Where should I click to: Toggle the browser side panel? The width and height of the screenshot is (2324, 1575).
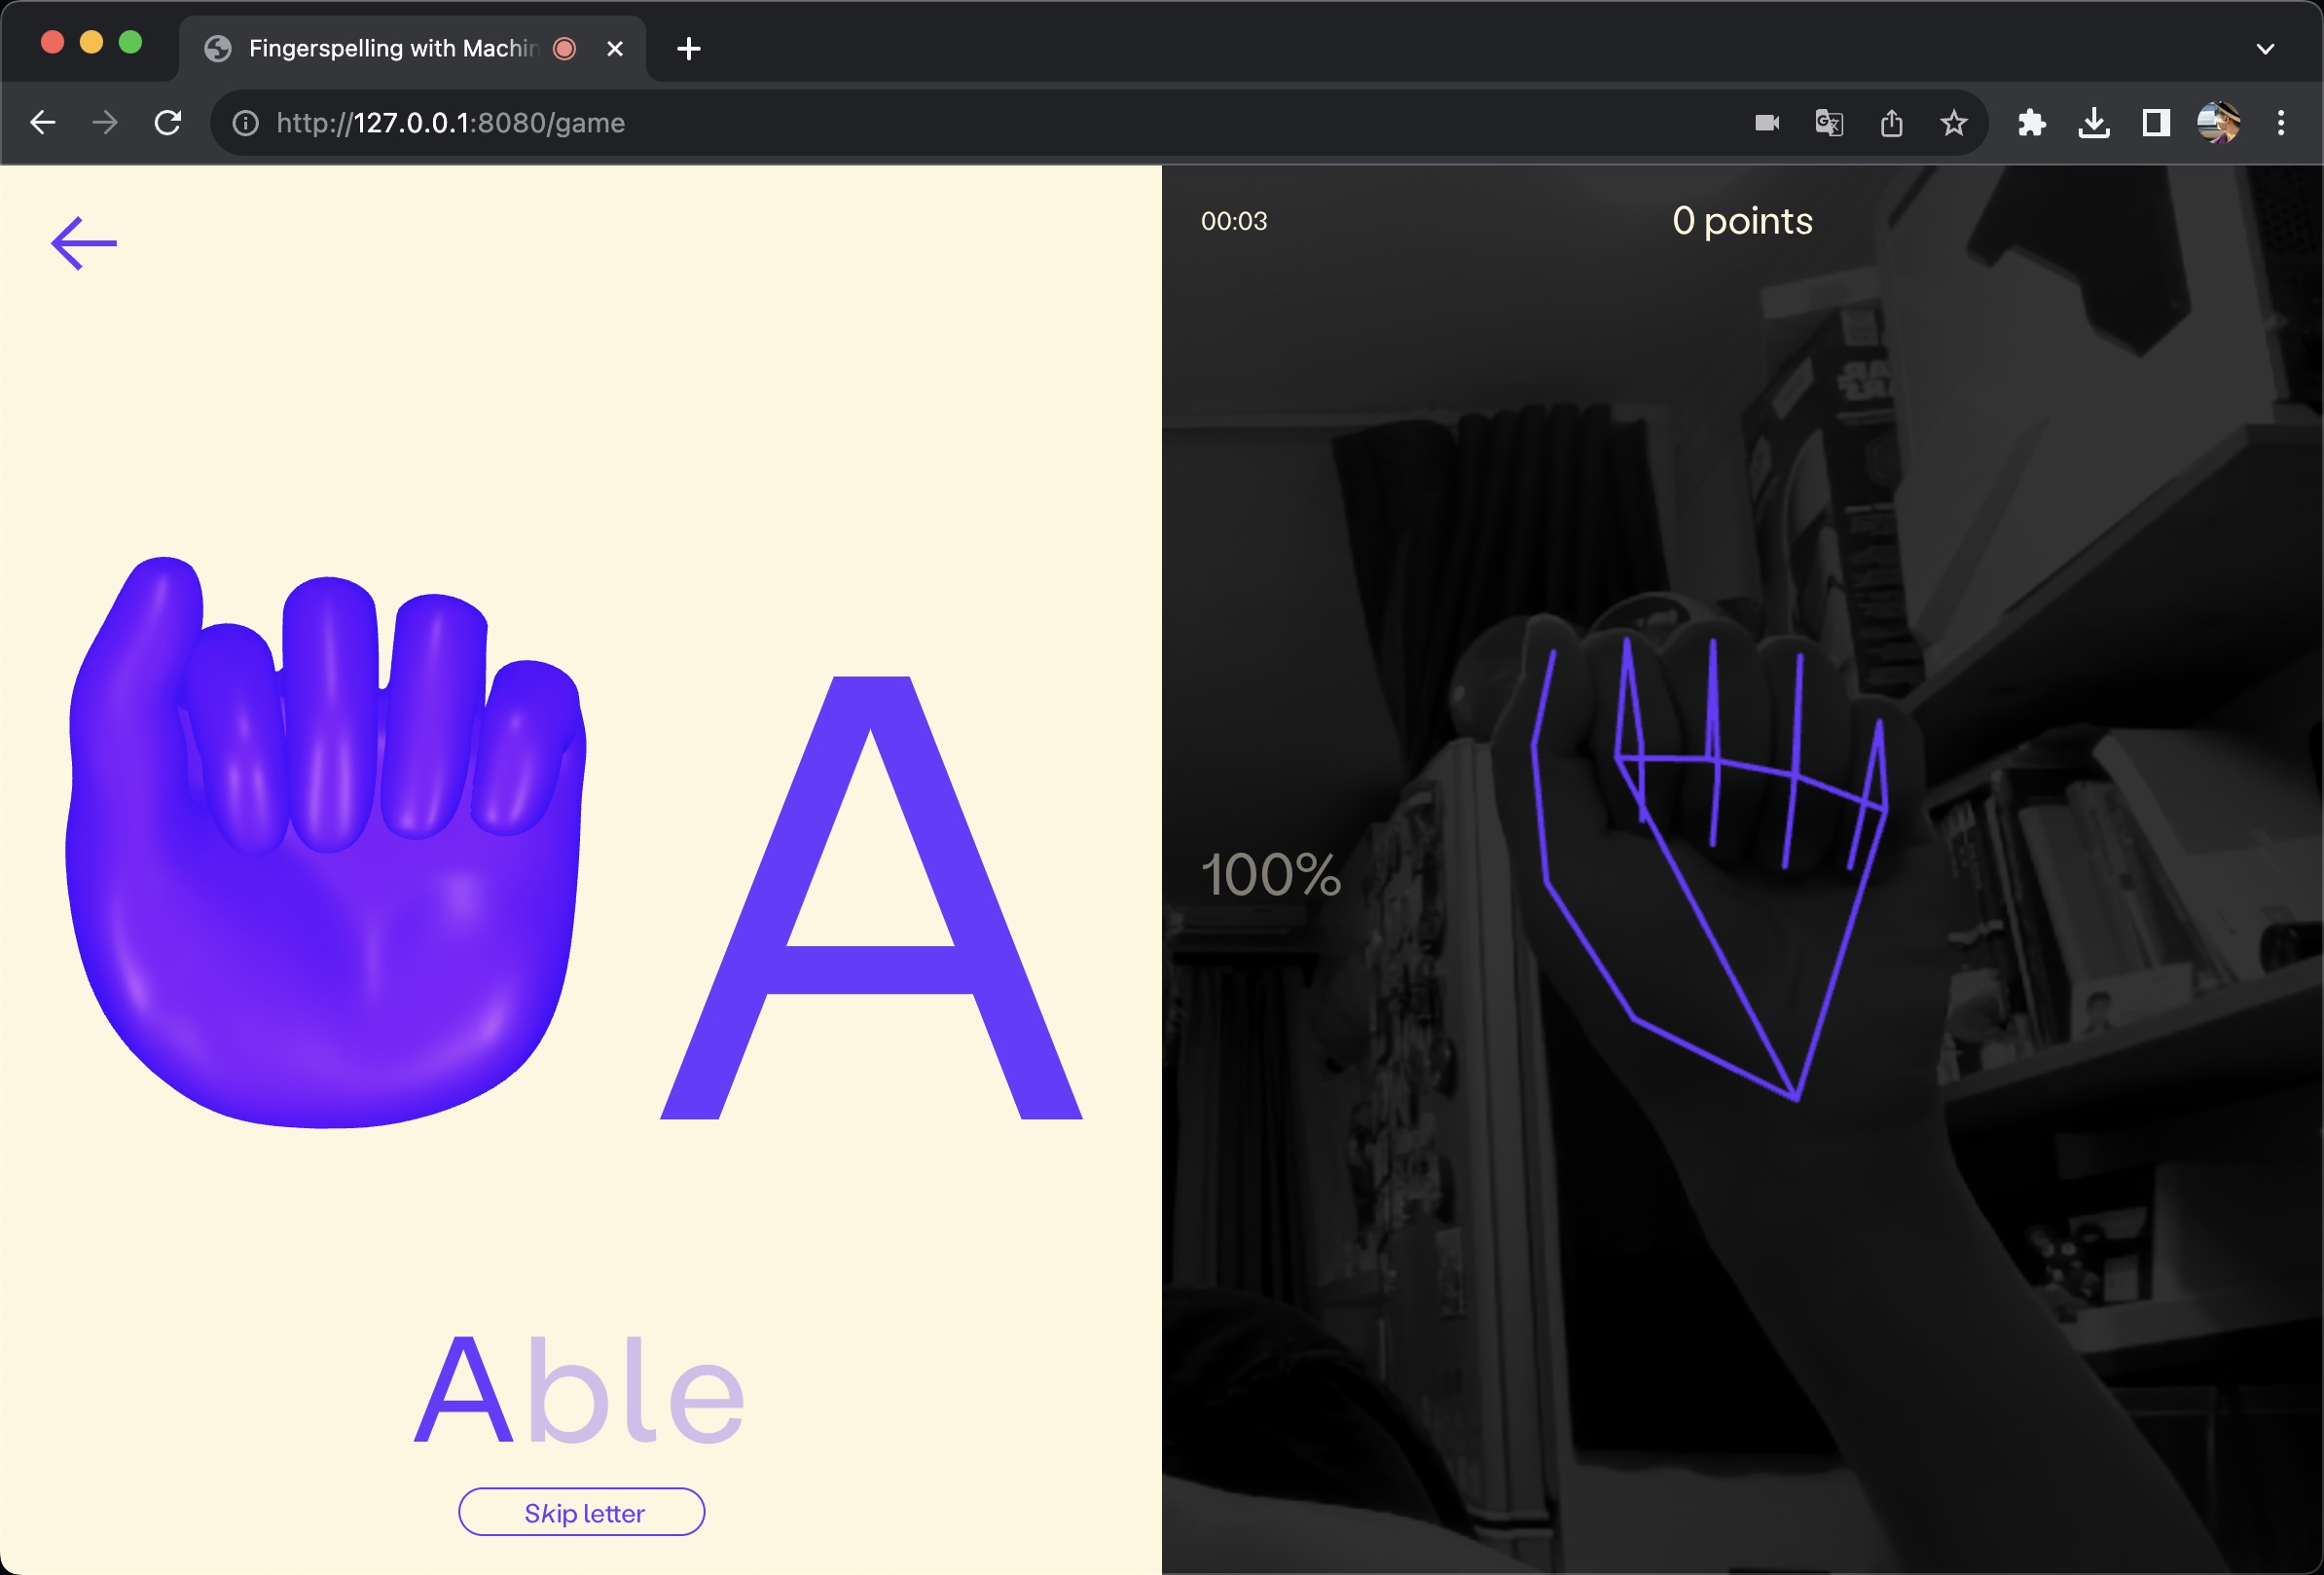click(x=2155, y=123)
